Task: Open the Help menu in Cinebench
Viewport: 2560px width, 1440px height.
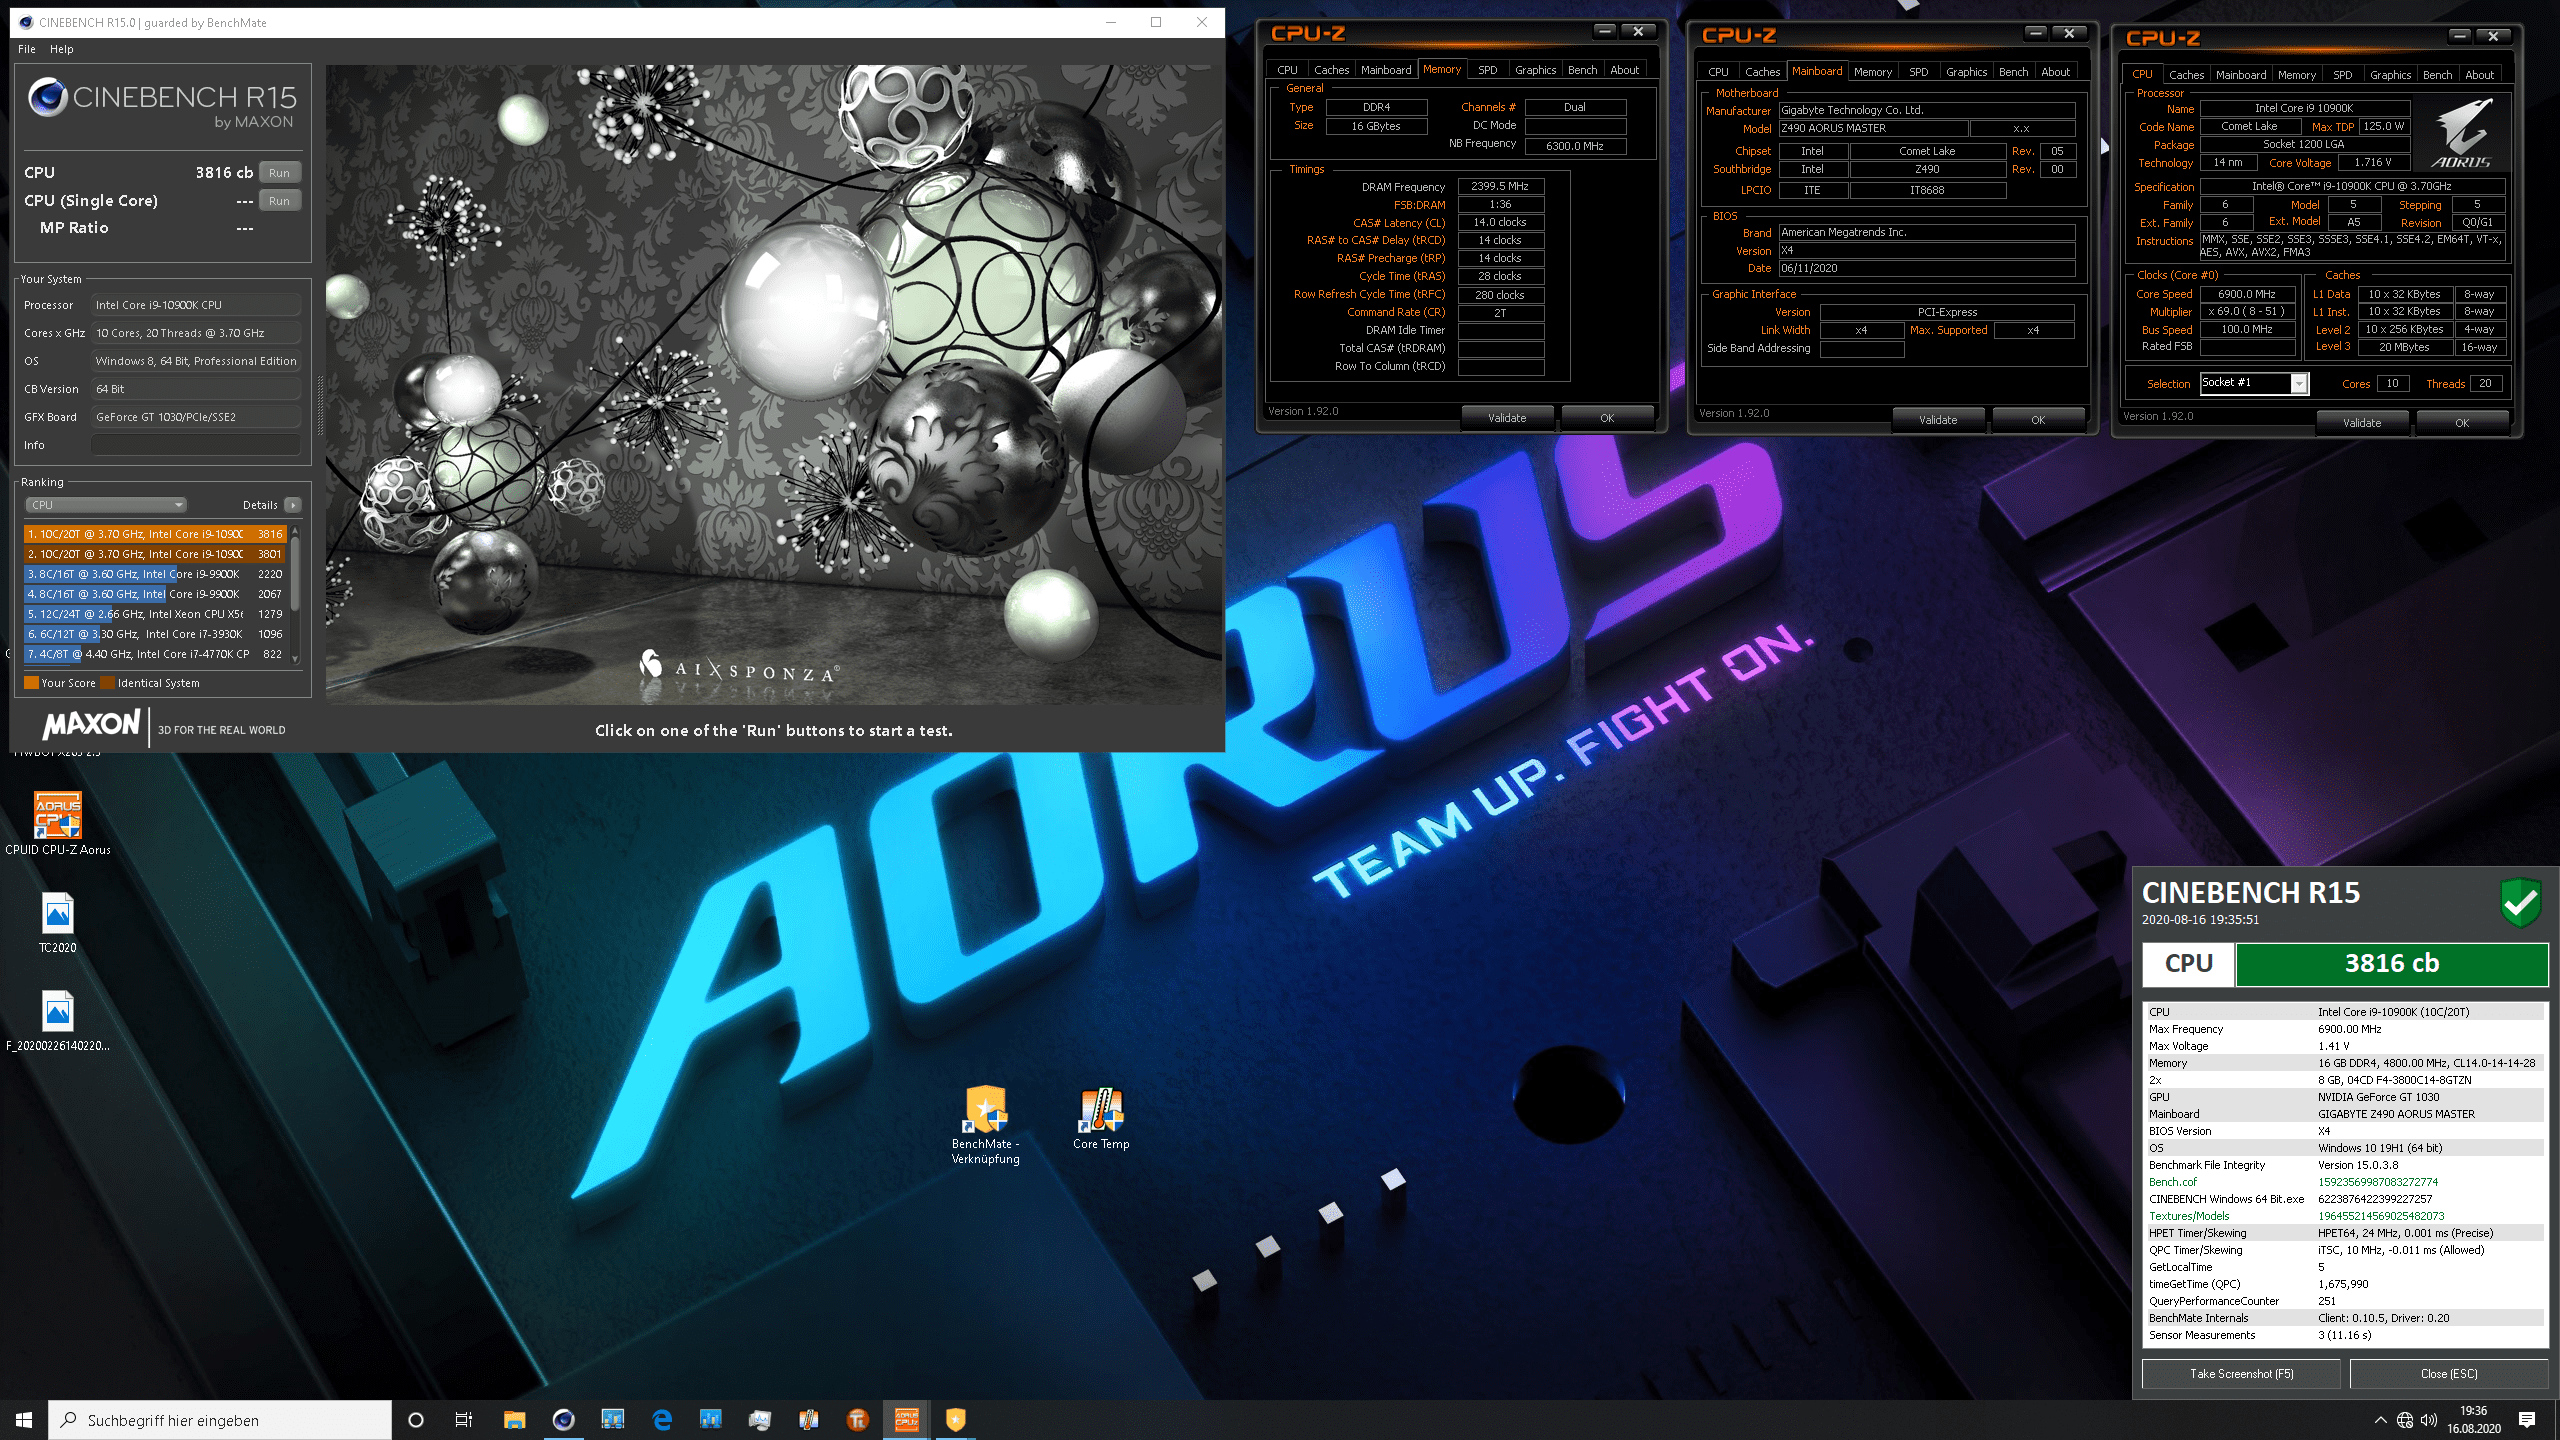Action: (x=62, y=49)
